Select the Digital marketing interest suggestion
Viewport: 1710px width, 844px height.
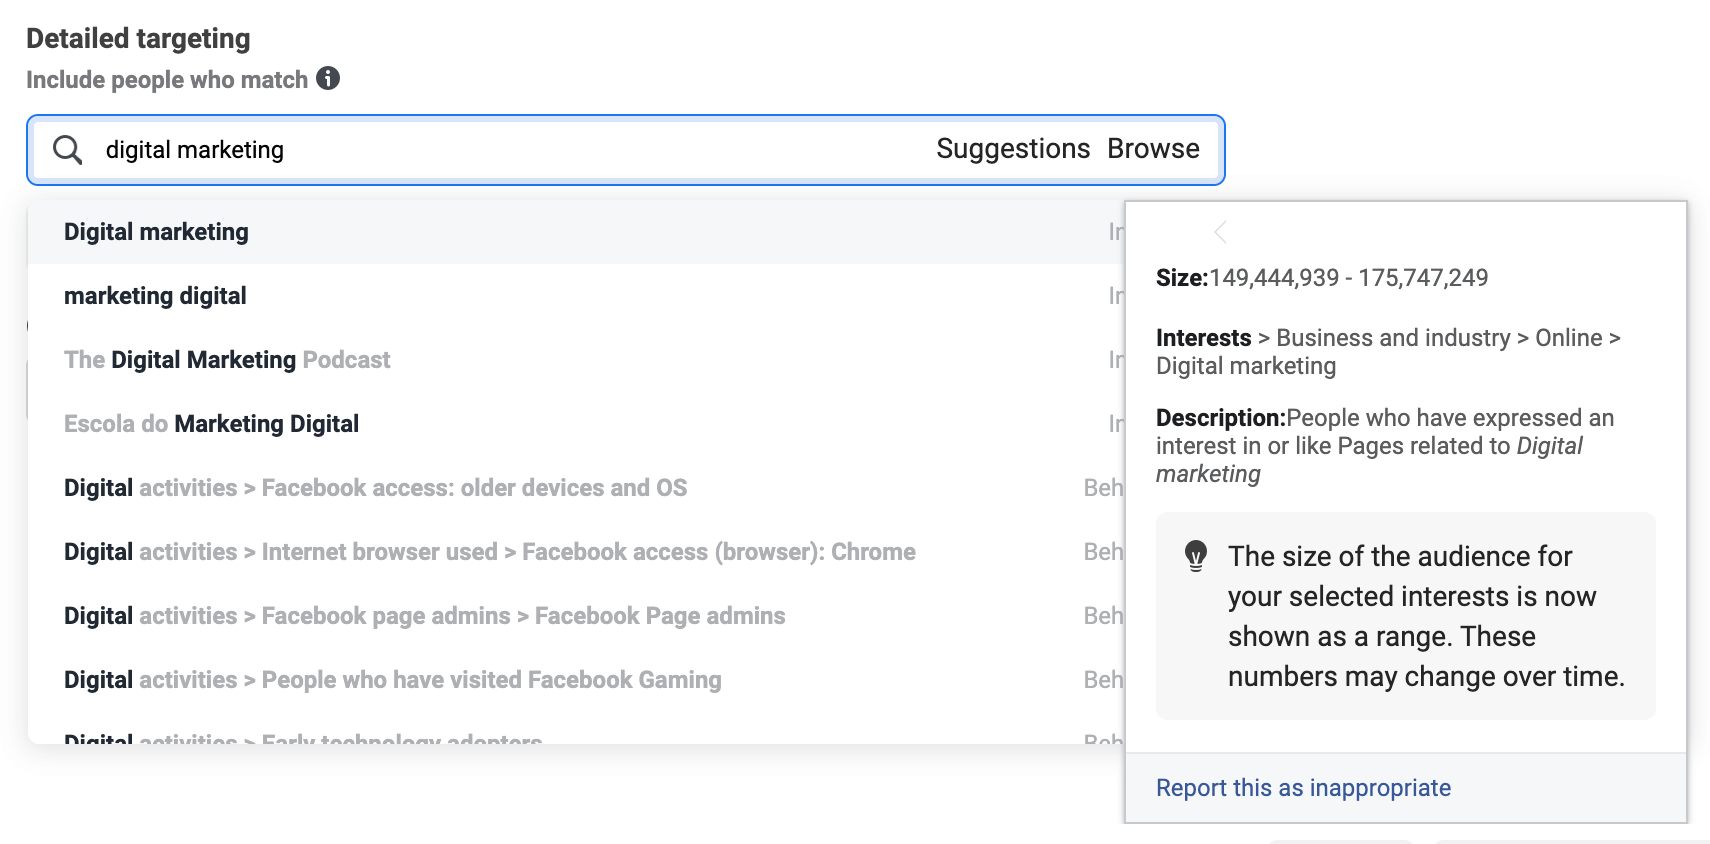[x=157, y=232]
